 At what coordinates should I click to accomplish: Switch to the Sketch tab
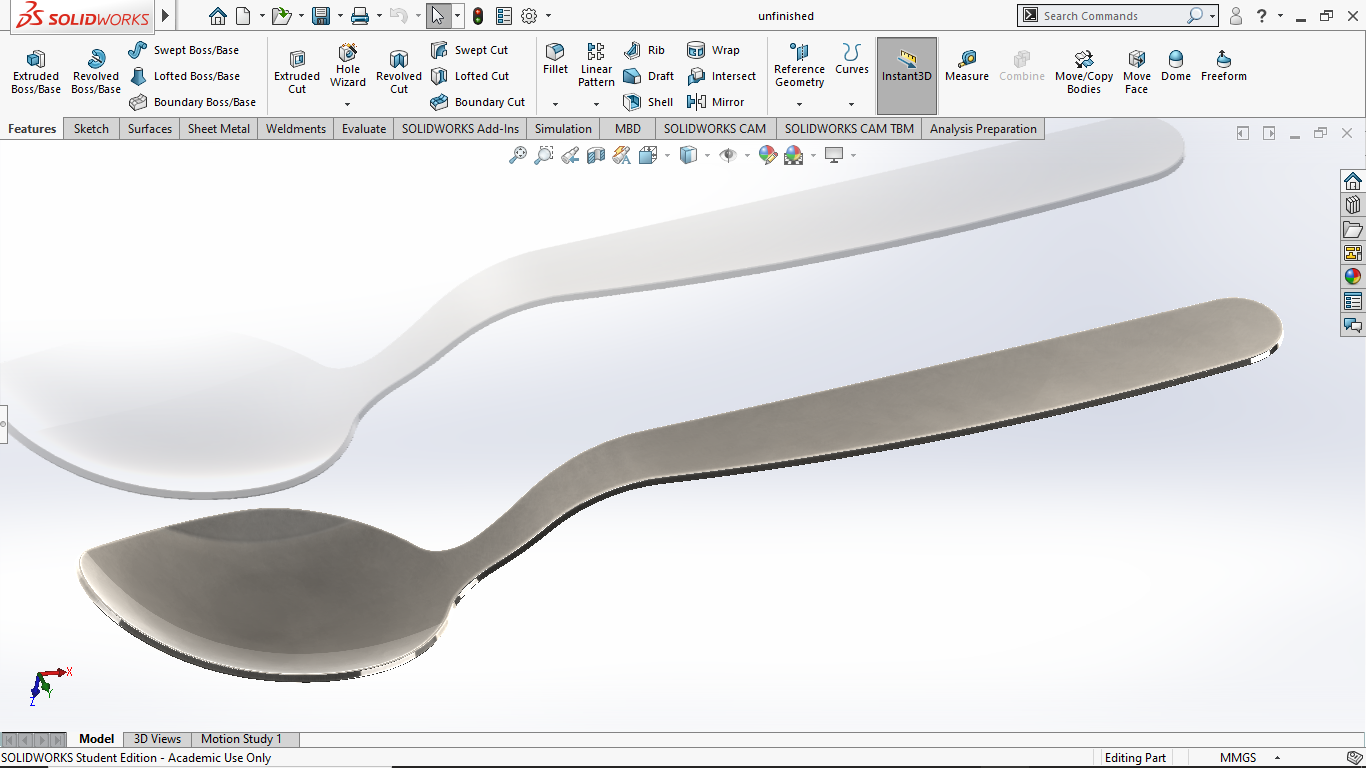pos(91,128)
